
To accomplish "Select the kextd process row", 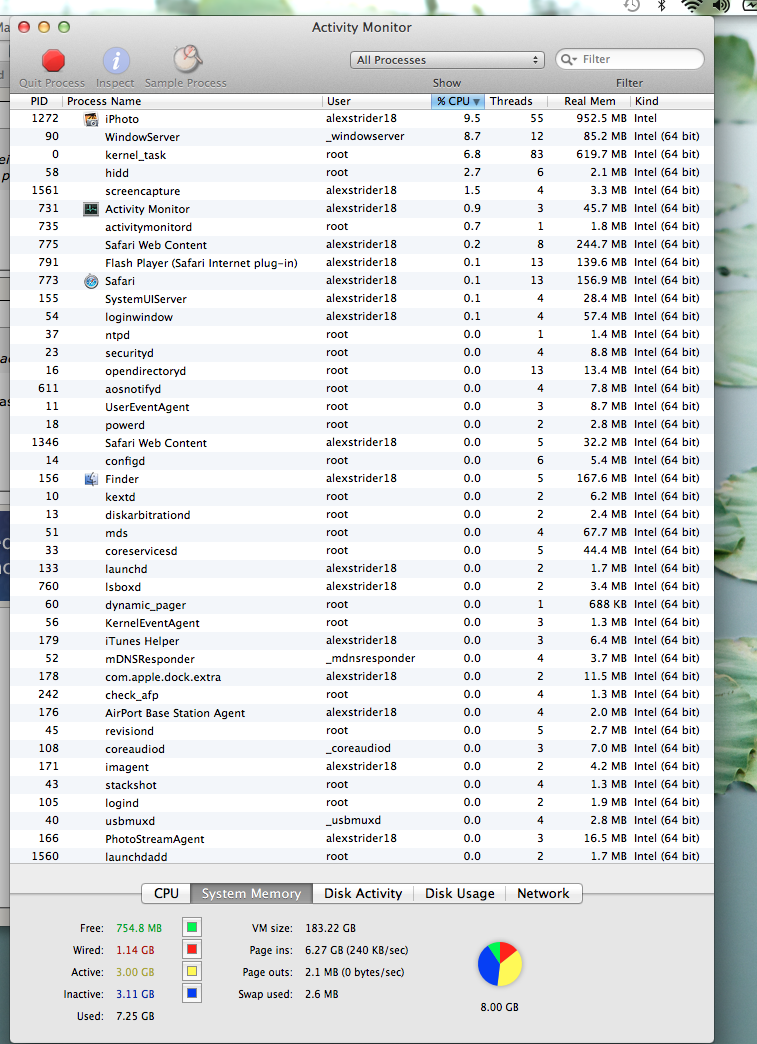I will tap(362, 496).
